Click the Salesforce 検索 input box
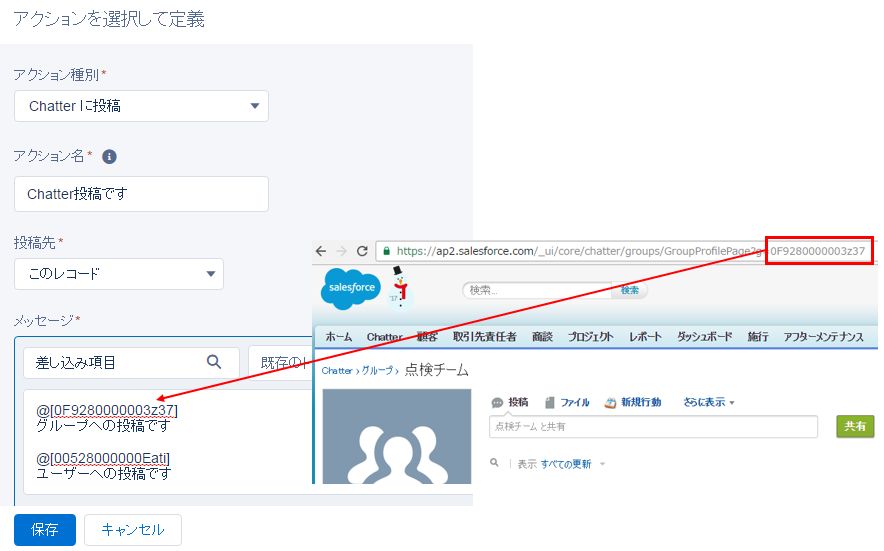Viewport: 884px width, 551px height. [x=537, y=290]
